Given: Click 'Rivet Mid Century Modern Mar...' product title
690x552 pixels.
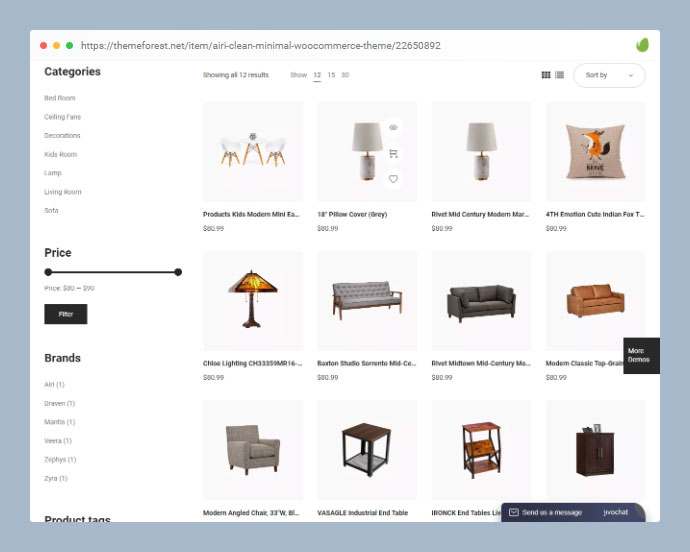Looking at the screenshot, I should 480,214.
